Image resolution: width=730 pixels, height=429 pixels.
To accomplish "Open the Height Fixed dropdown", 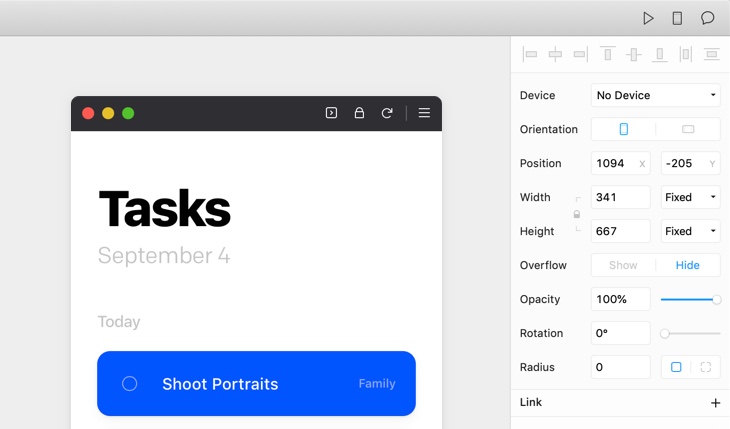I will pos(690,231).
